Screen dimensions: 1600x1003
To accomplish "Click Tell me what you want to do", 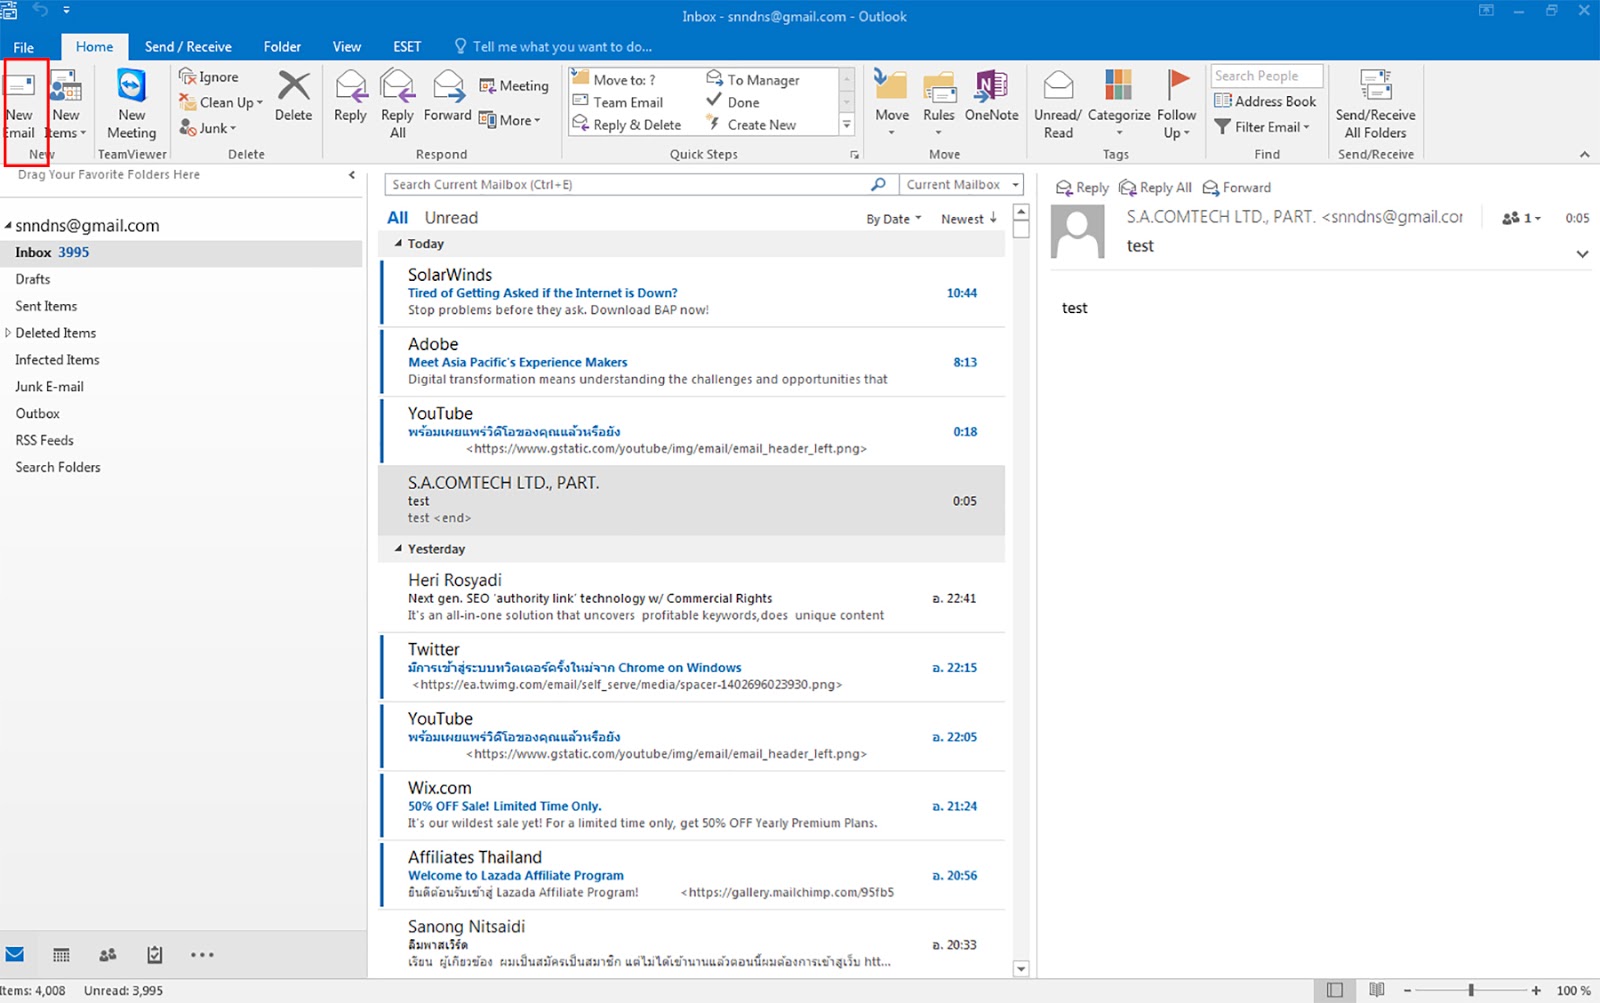I will (x=553, y=47).
